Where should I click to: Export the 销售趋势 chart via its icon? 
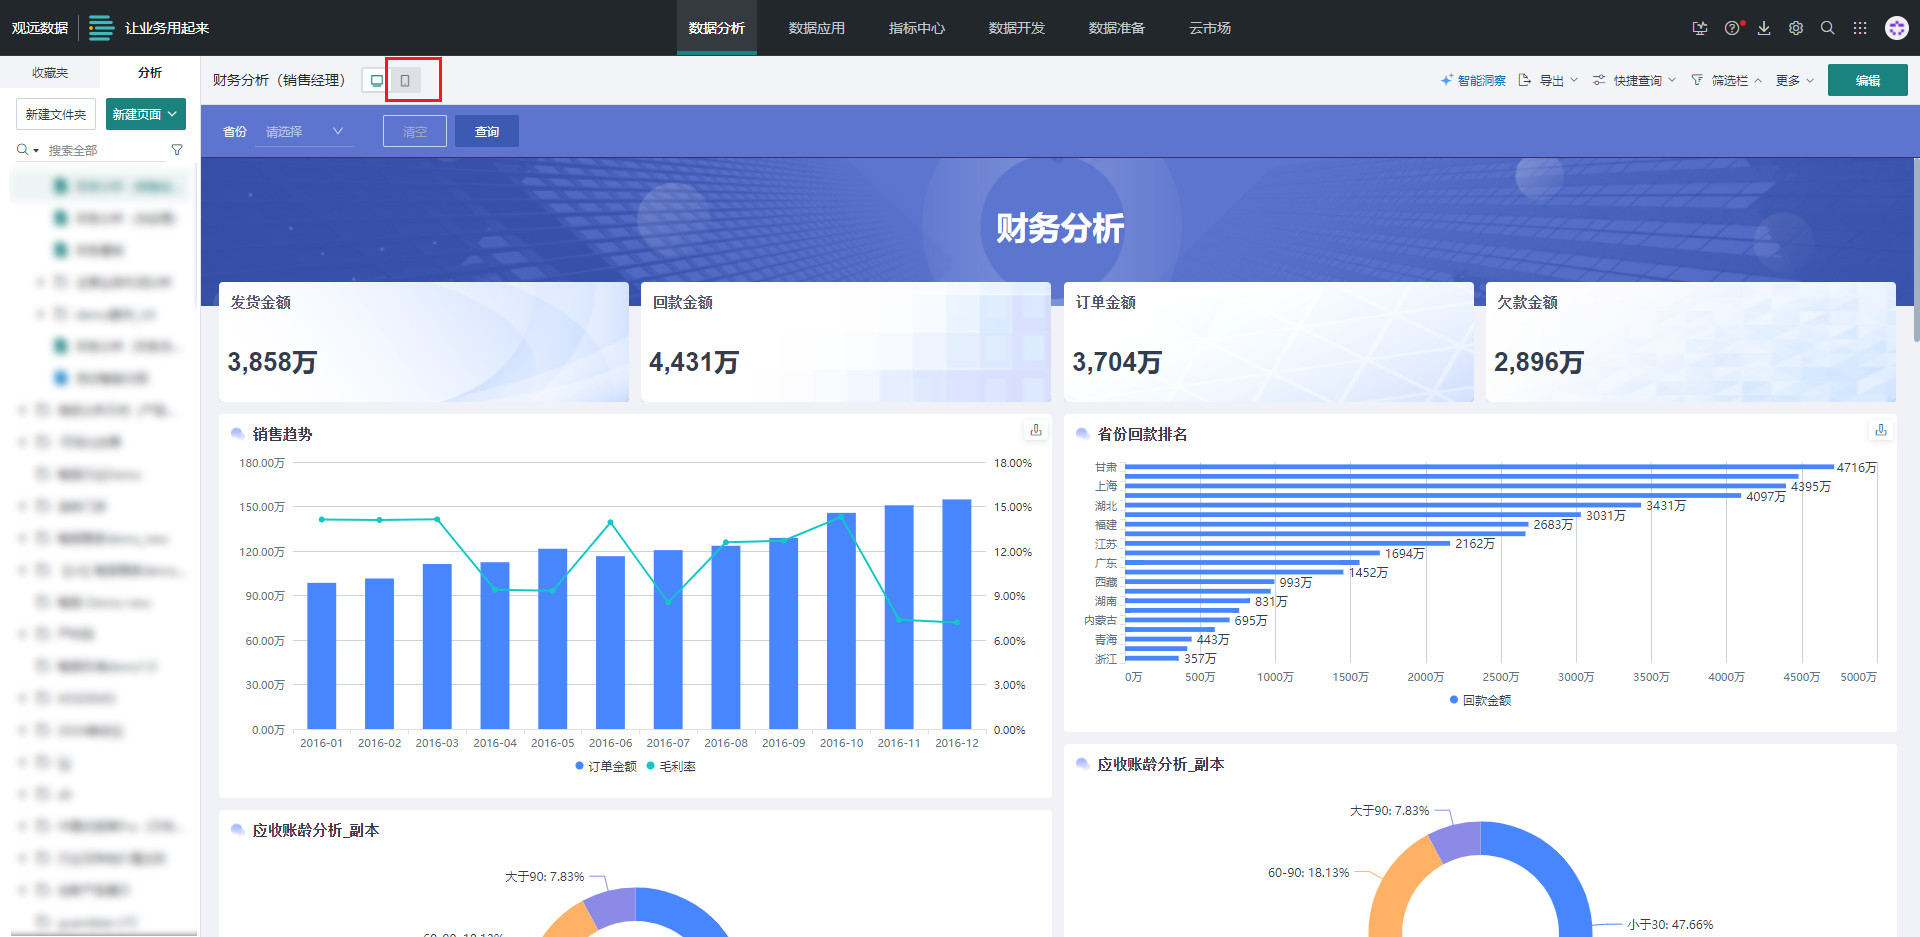click(x=1036, y=430)
